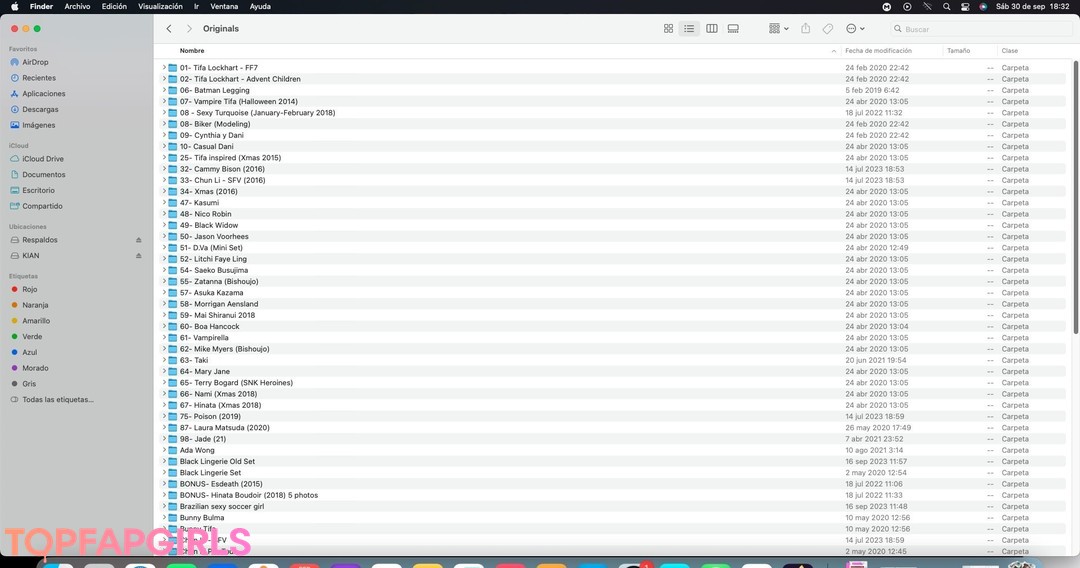
Task: Expand the Ada Wong folder
Action: pos(164,450)
